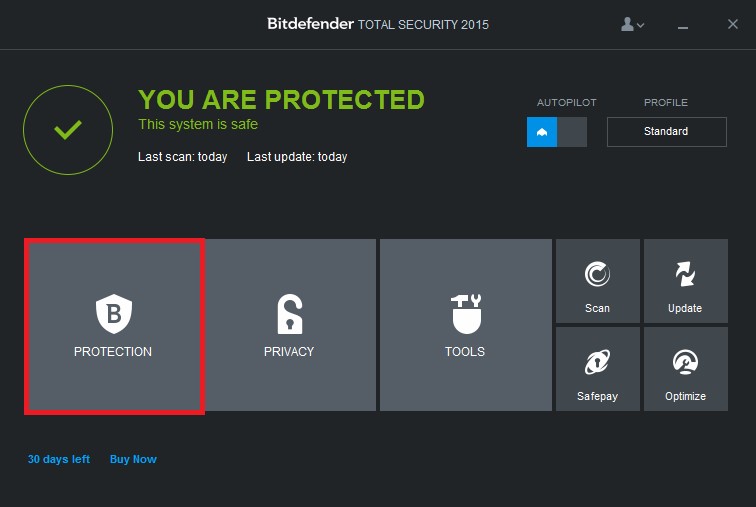
Task: Open the Tools toolbox icon
Action: point(466,314)
